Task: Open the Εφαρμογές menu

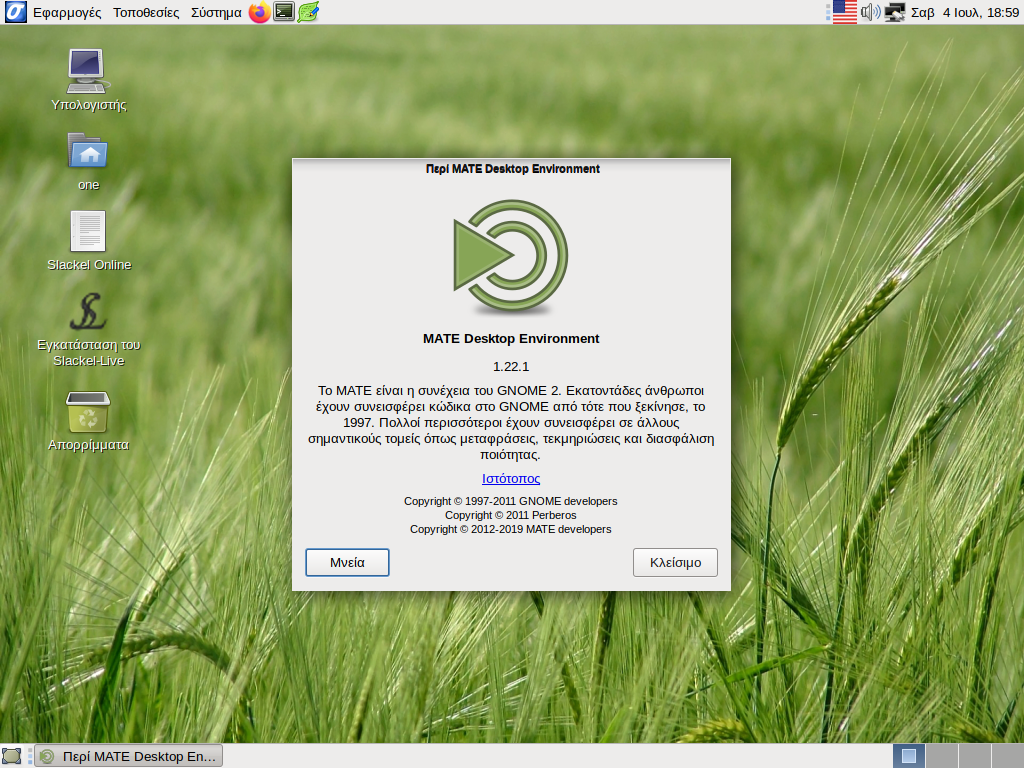Action: (x=67, y=12)
